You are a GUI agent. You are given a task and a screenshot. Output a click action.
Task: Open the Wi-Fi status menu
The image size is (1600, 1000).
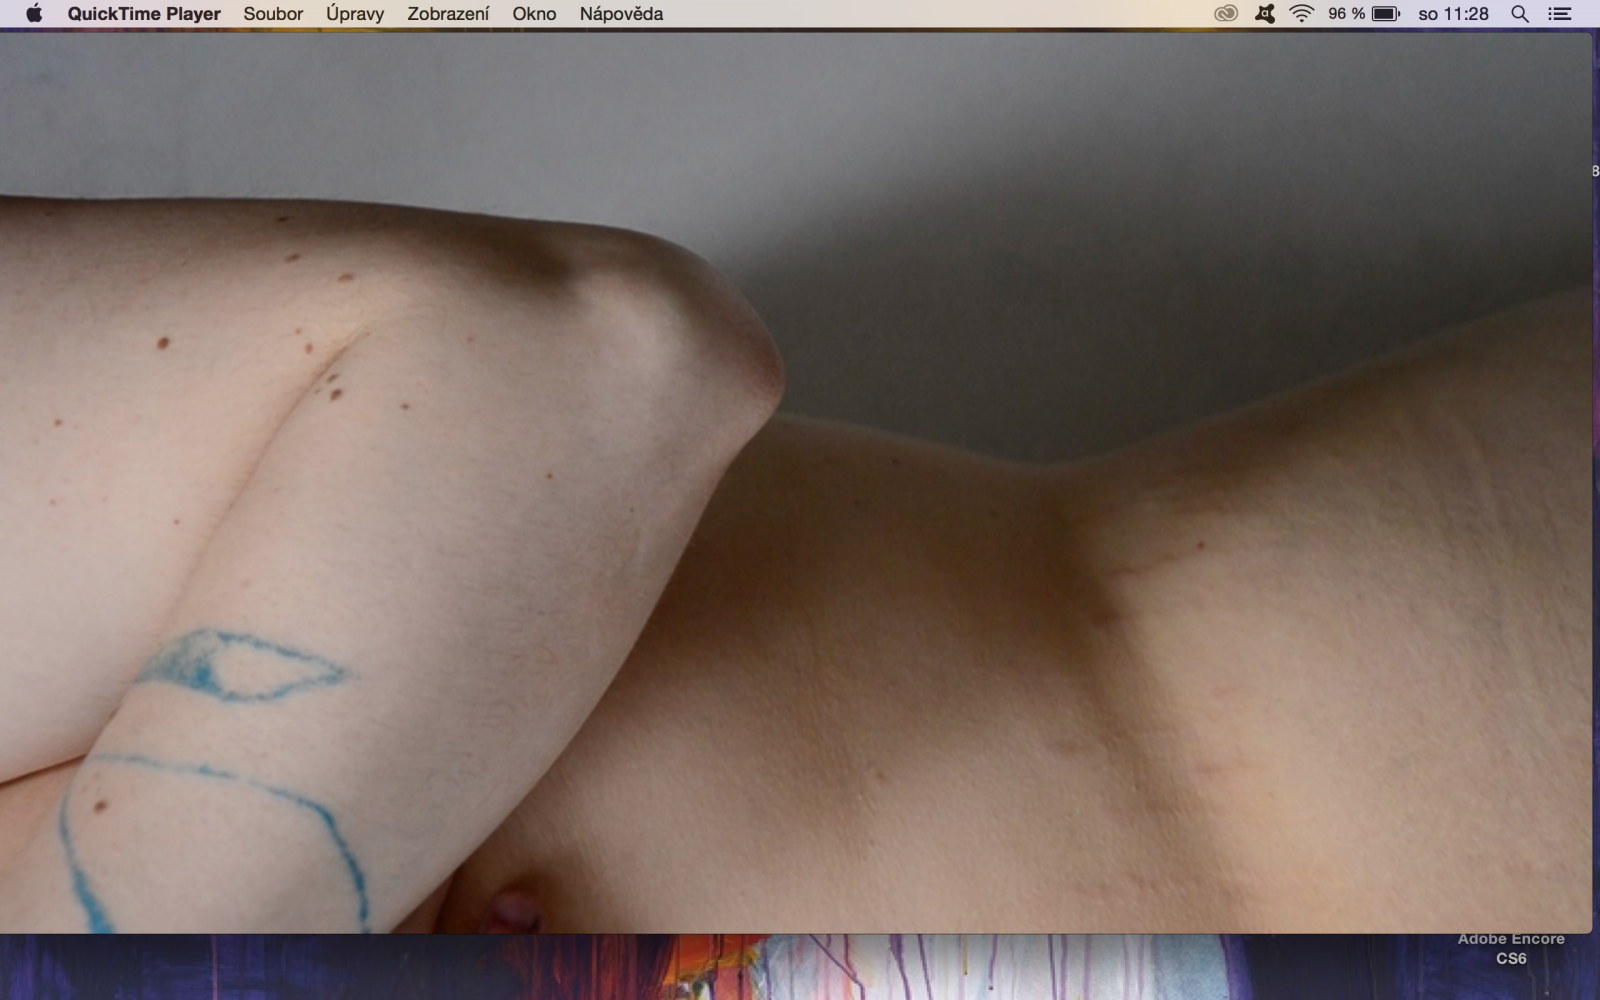click(1301, 14)
